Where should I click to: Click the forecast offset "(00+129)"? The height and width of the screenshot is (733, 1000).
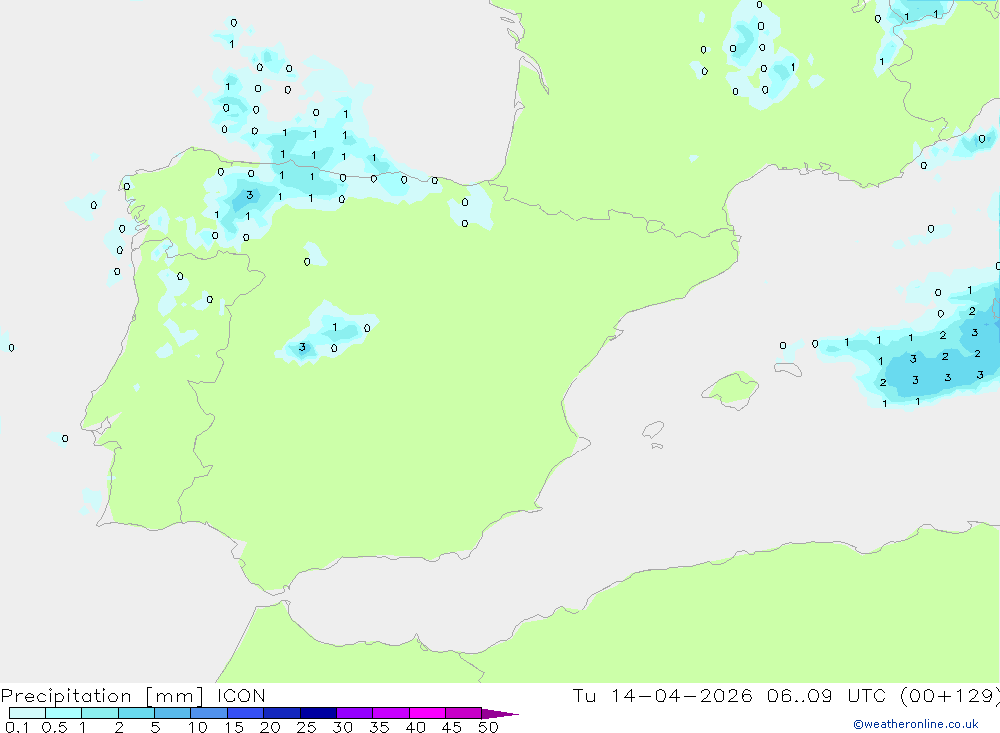(x=950, y=695)
